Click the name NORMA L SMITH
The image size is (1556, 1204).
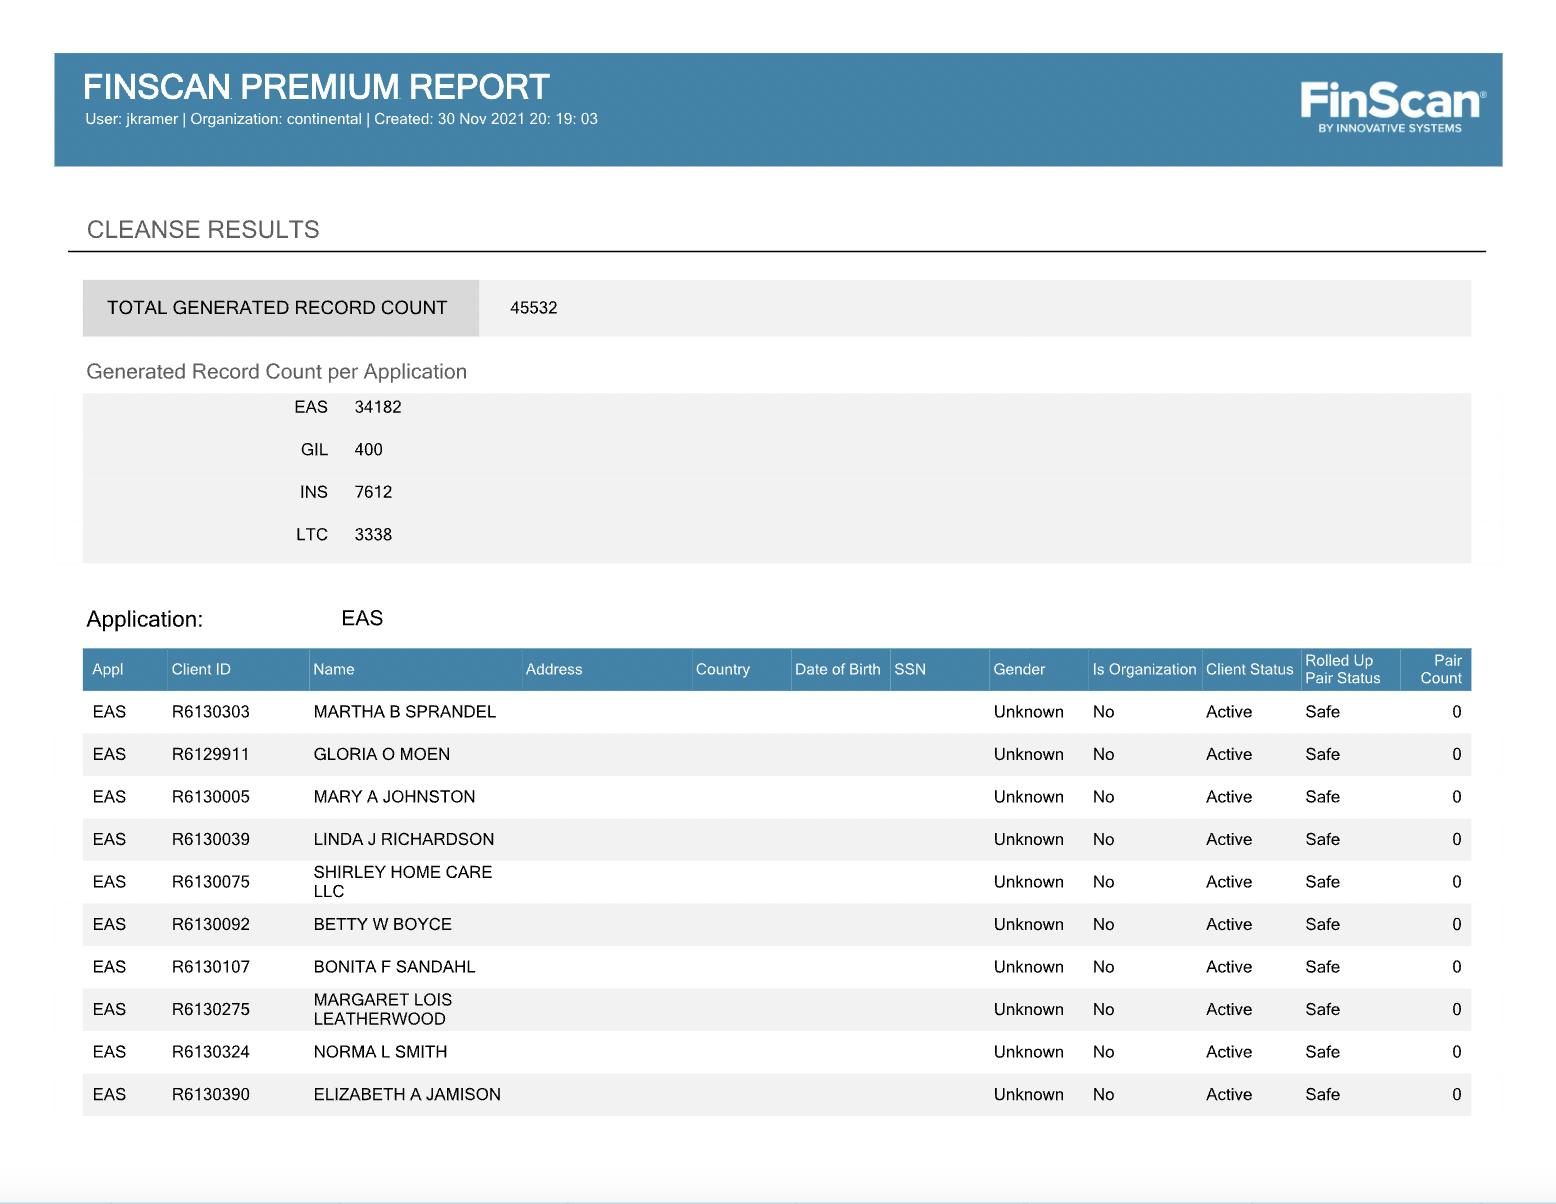(381, 1052)
